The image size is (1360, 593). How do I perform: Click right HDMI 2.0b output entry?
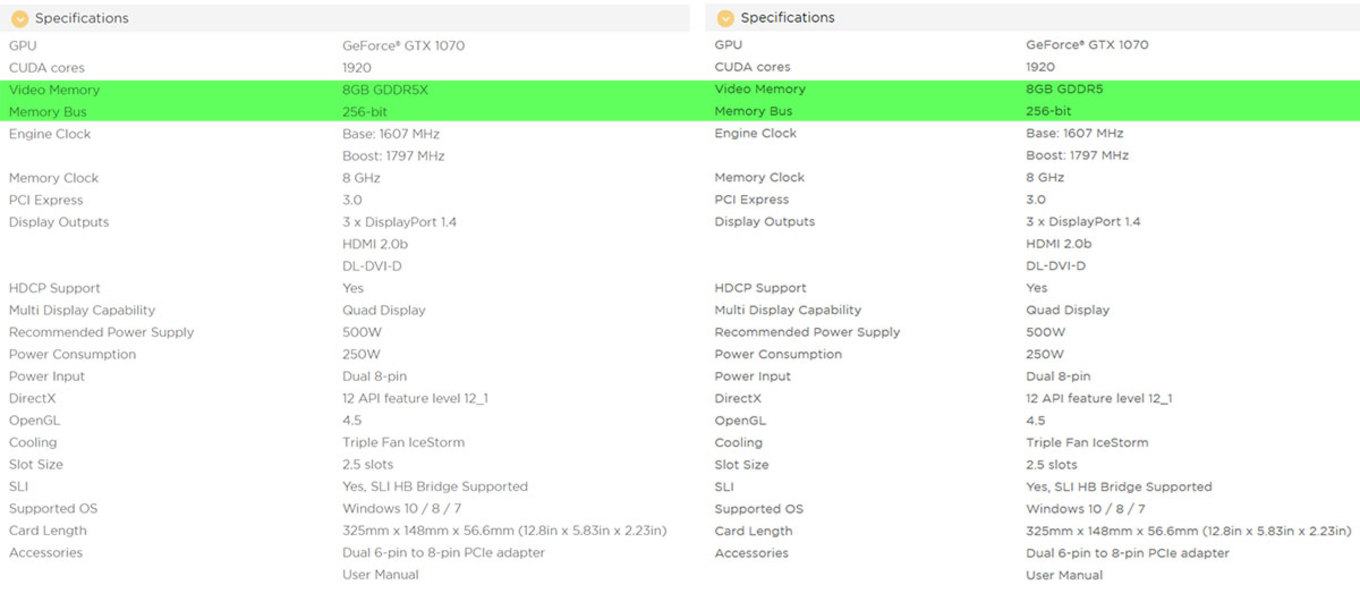1058,244
